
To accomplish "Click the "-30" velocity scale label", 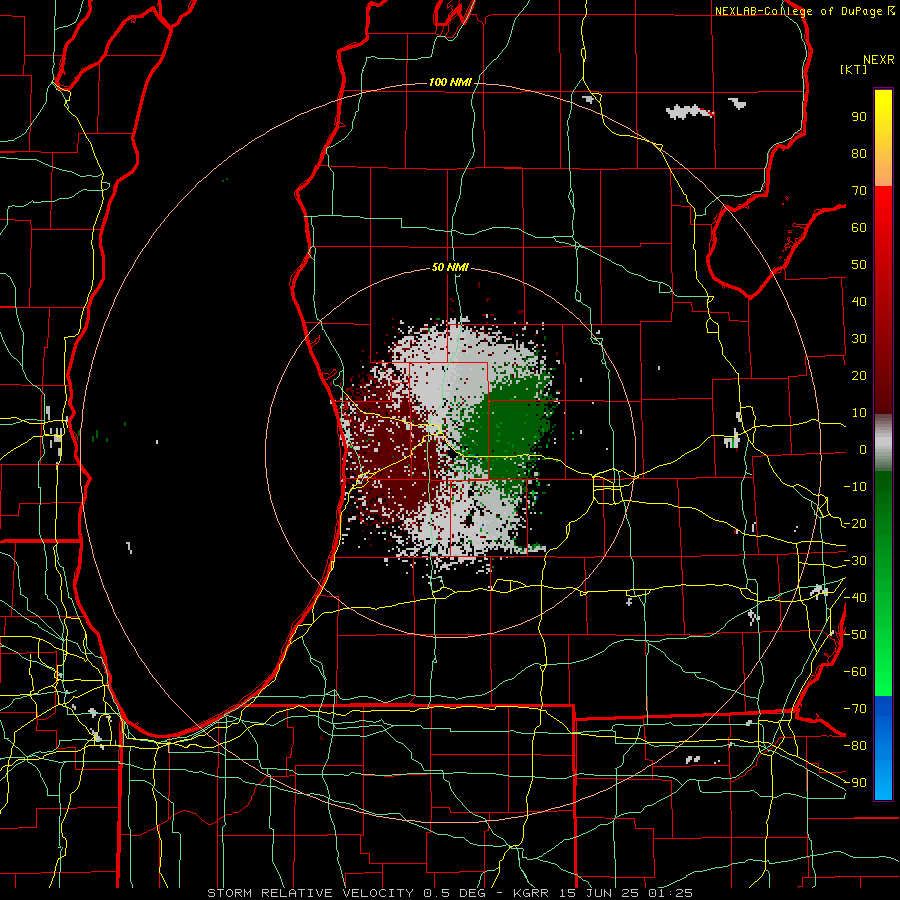I will (x=855, y=561).
